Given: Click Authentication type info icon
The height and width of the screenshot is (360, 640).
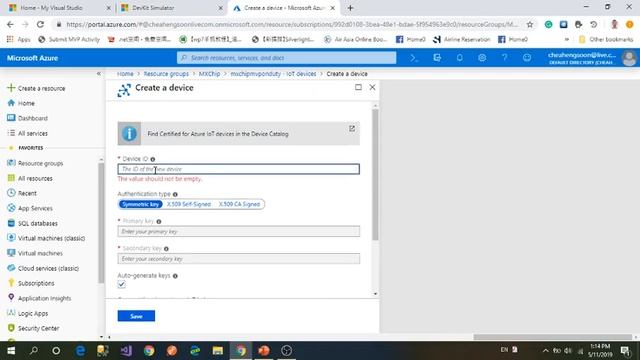Looking at the screenshot, I should pyautogui.click(x=175, y=194).
